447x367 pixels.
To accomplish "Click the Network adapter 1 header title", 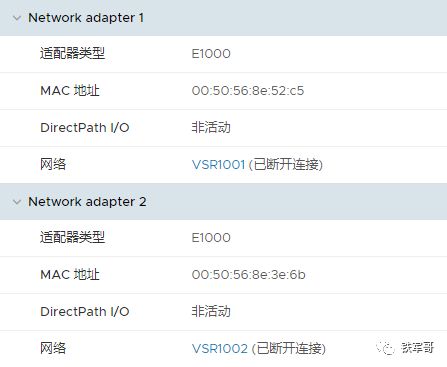I will (x=86, y=18).
